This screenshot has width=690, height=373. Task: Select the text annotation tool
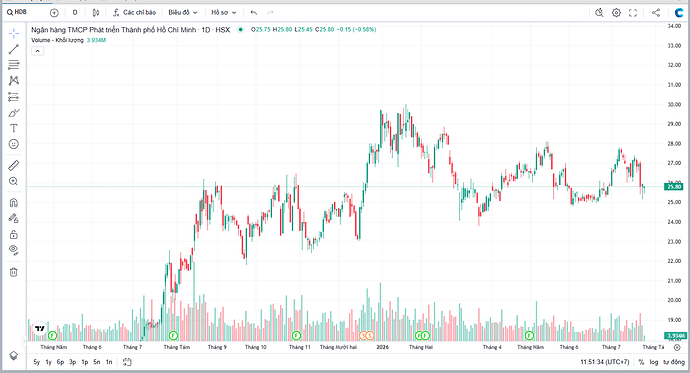[14, 128]
